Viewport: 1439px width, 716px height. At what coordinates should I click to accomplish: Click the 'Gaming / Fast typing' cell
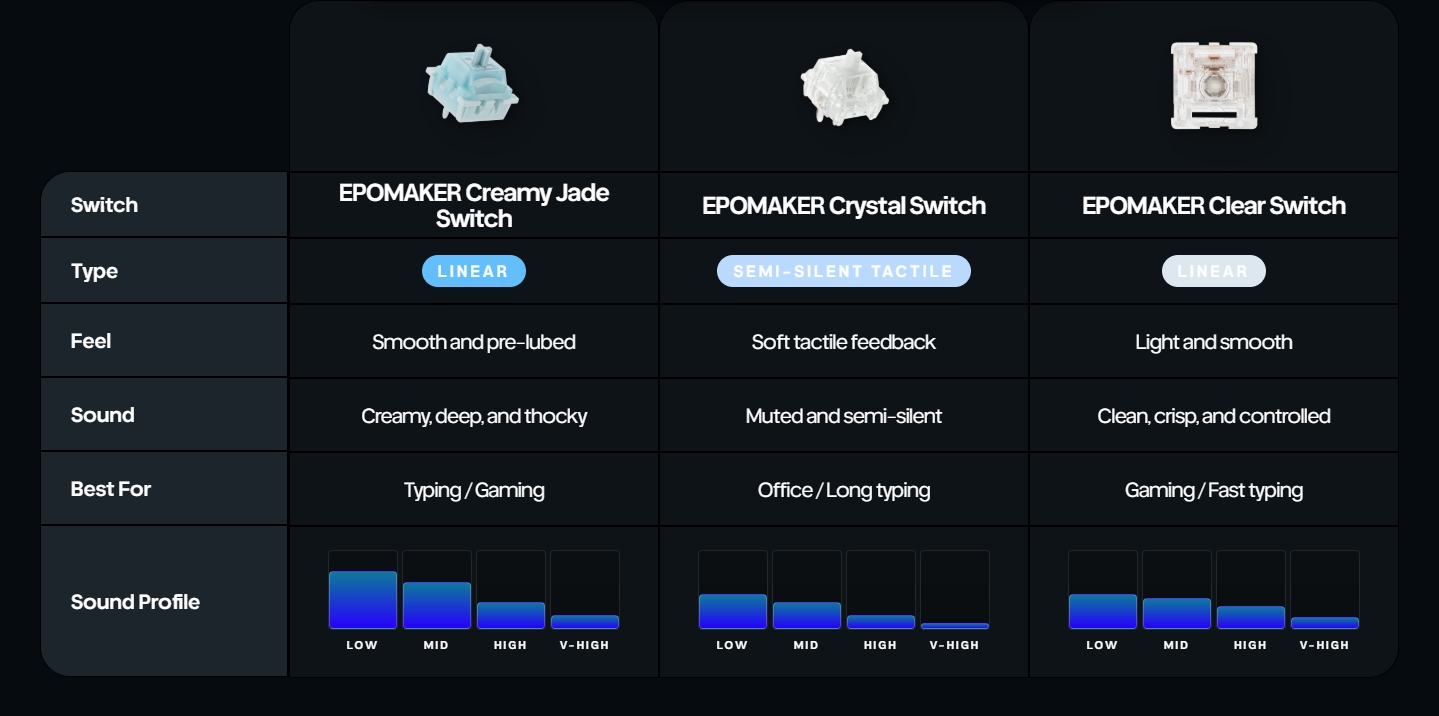pos(1214,490)
